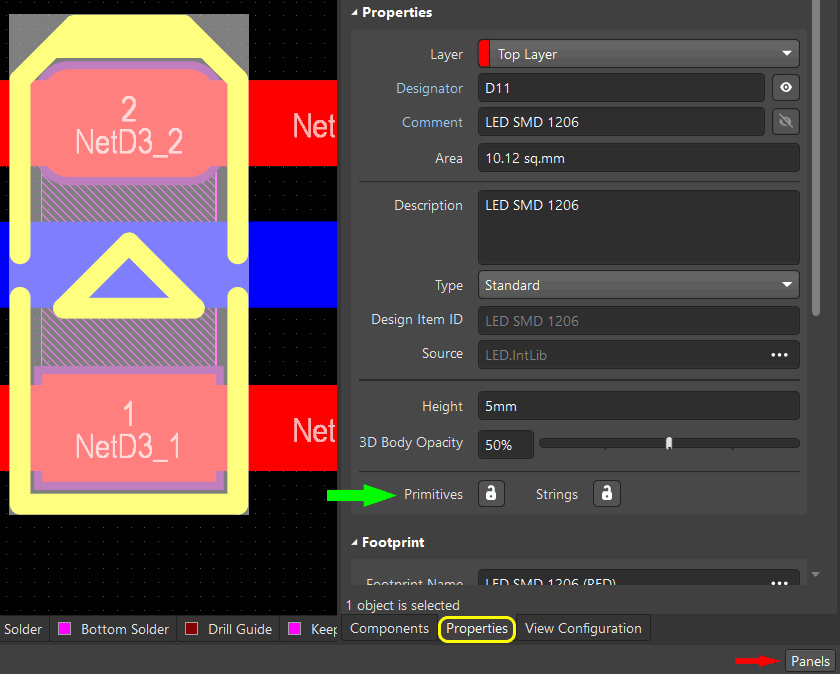Screen dimensions: 840x674
Task: Switch to the Properties tab
Action: pyautogui.click(x=477, y=629)
